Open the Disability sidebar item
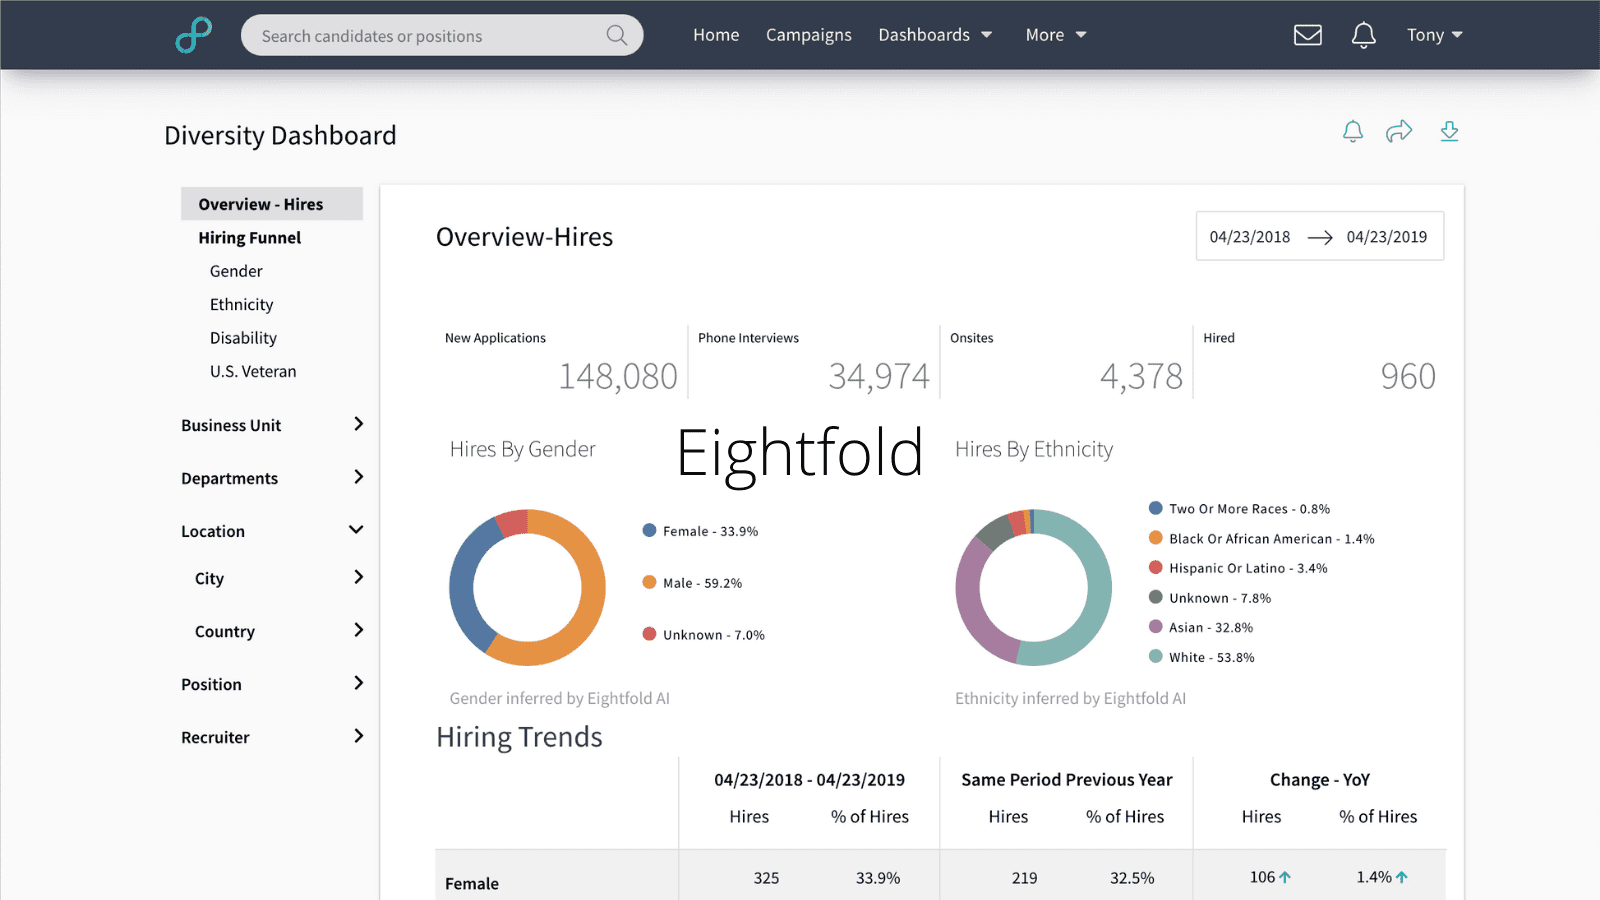The image size is (1600, 900). (243, 338)
